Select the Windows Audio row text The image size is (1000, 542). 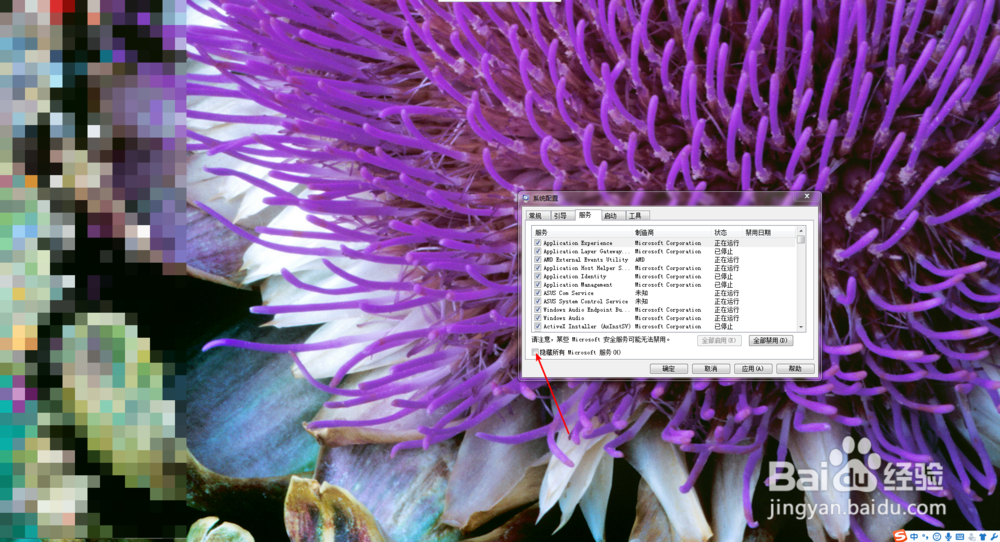563,318
